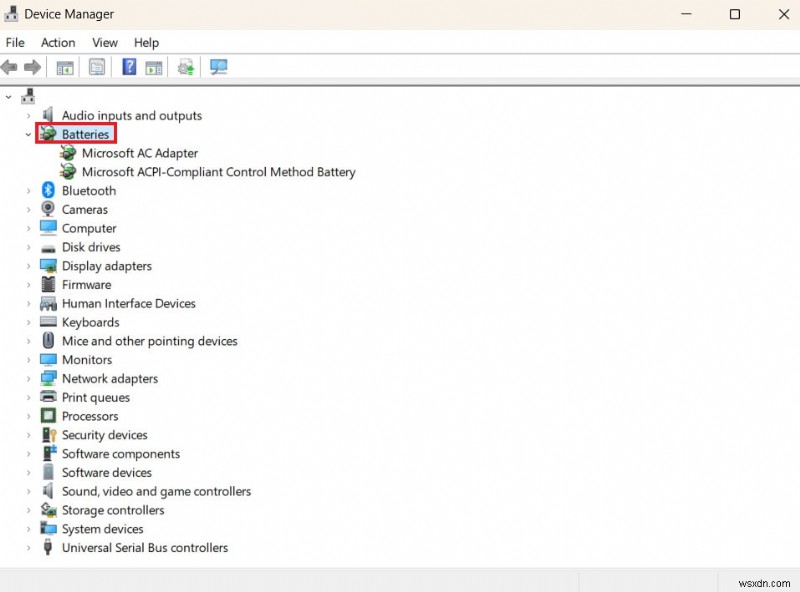
Task: Click the Universal Serial Bus controllers icon
Action: 48,547
